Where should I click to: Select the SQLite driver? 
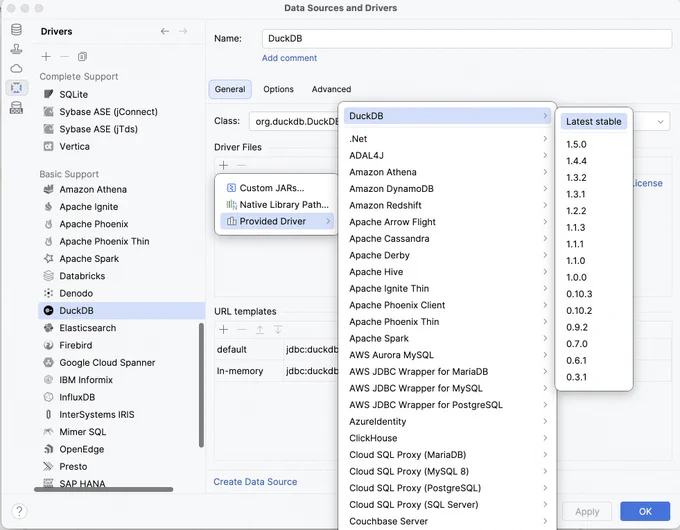point(121,94)
